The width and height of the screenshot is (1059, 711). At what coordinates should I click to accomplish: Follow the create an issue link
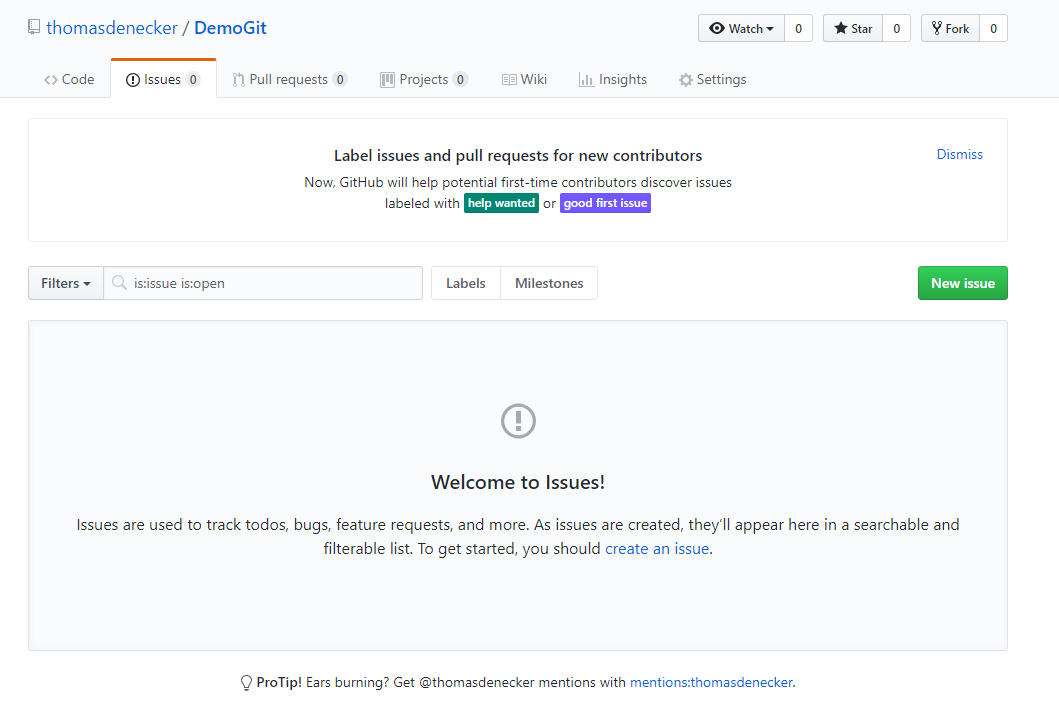point(657,549)
